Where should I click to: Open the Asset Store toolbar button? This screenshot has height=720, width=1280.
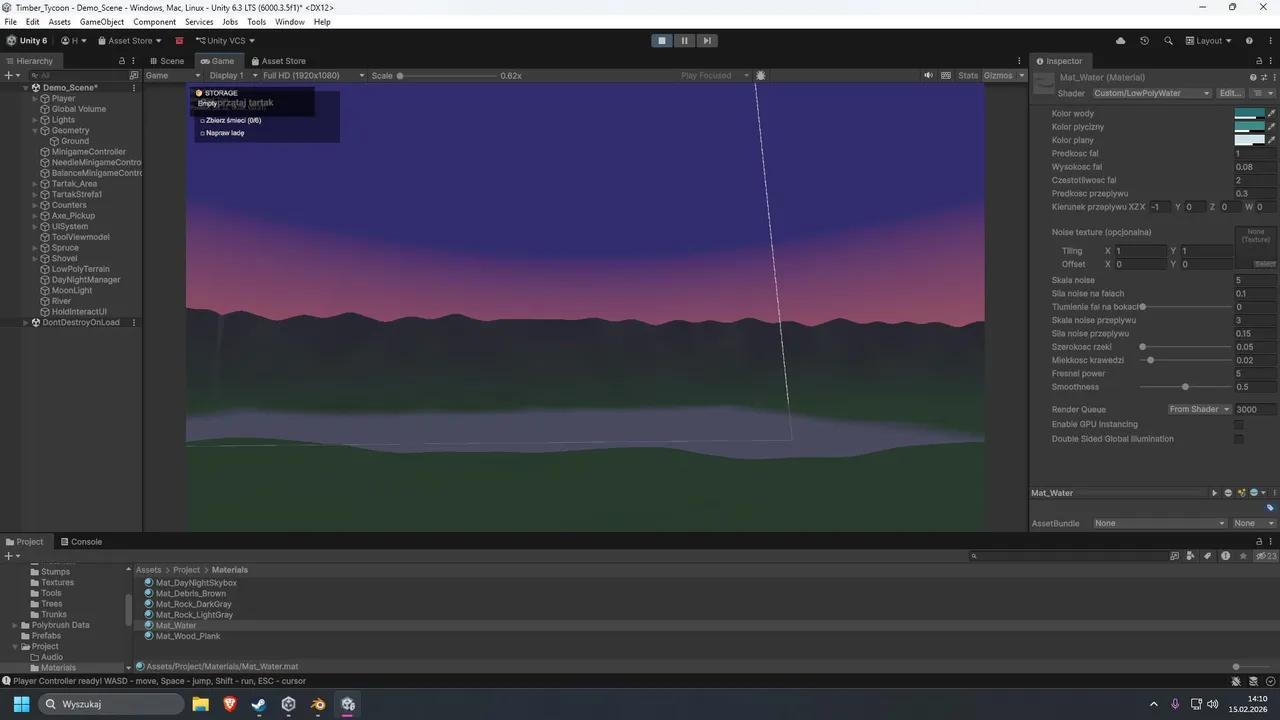tap(130, 41)
